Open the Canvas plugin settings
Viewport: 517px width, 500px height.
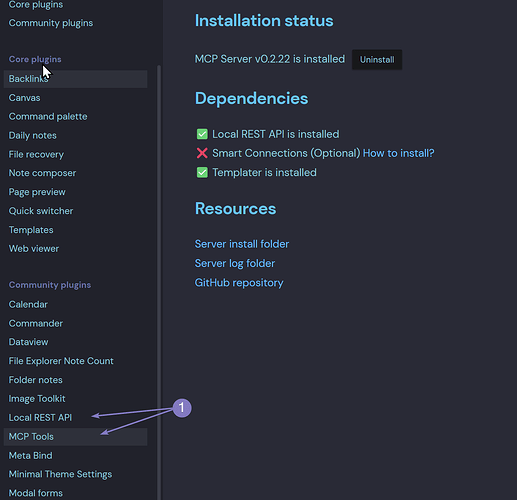coord(75,98)
